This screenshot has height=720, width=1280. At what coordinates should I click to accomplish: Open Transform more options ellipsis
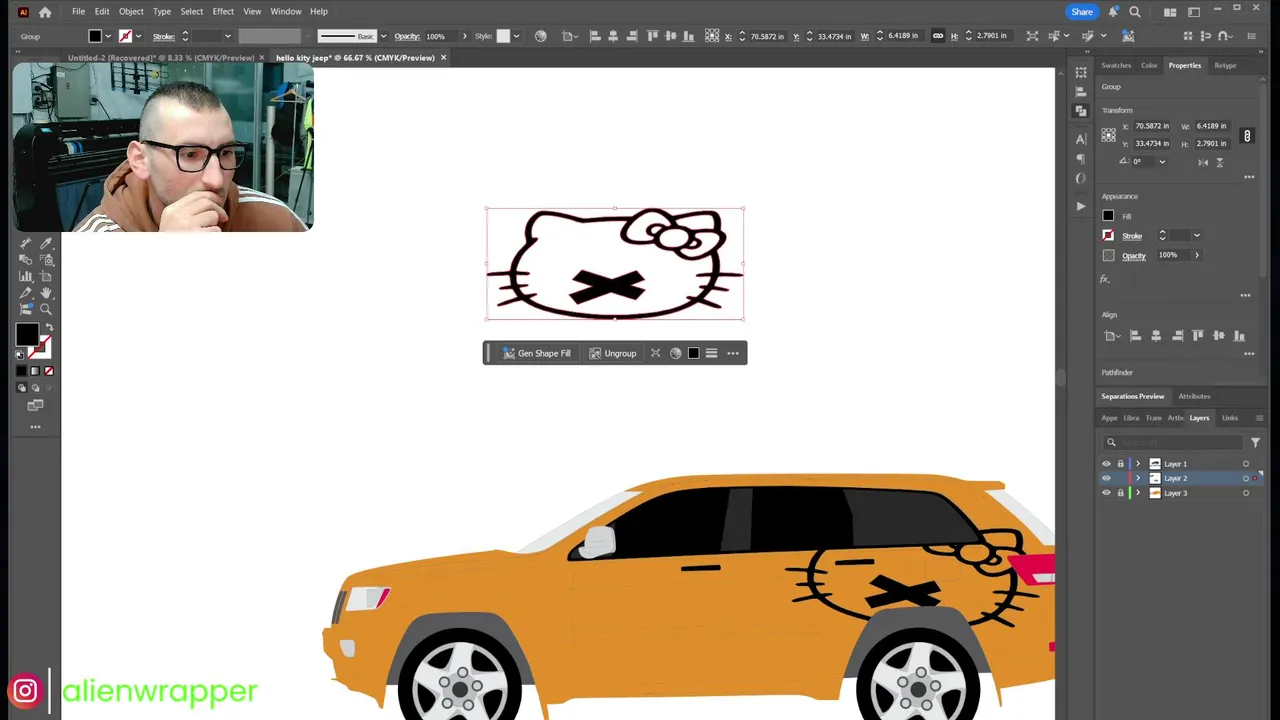click(1249, 177)
